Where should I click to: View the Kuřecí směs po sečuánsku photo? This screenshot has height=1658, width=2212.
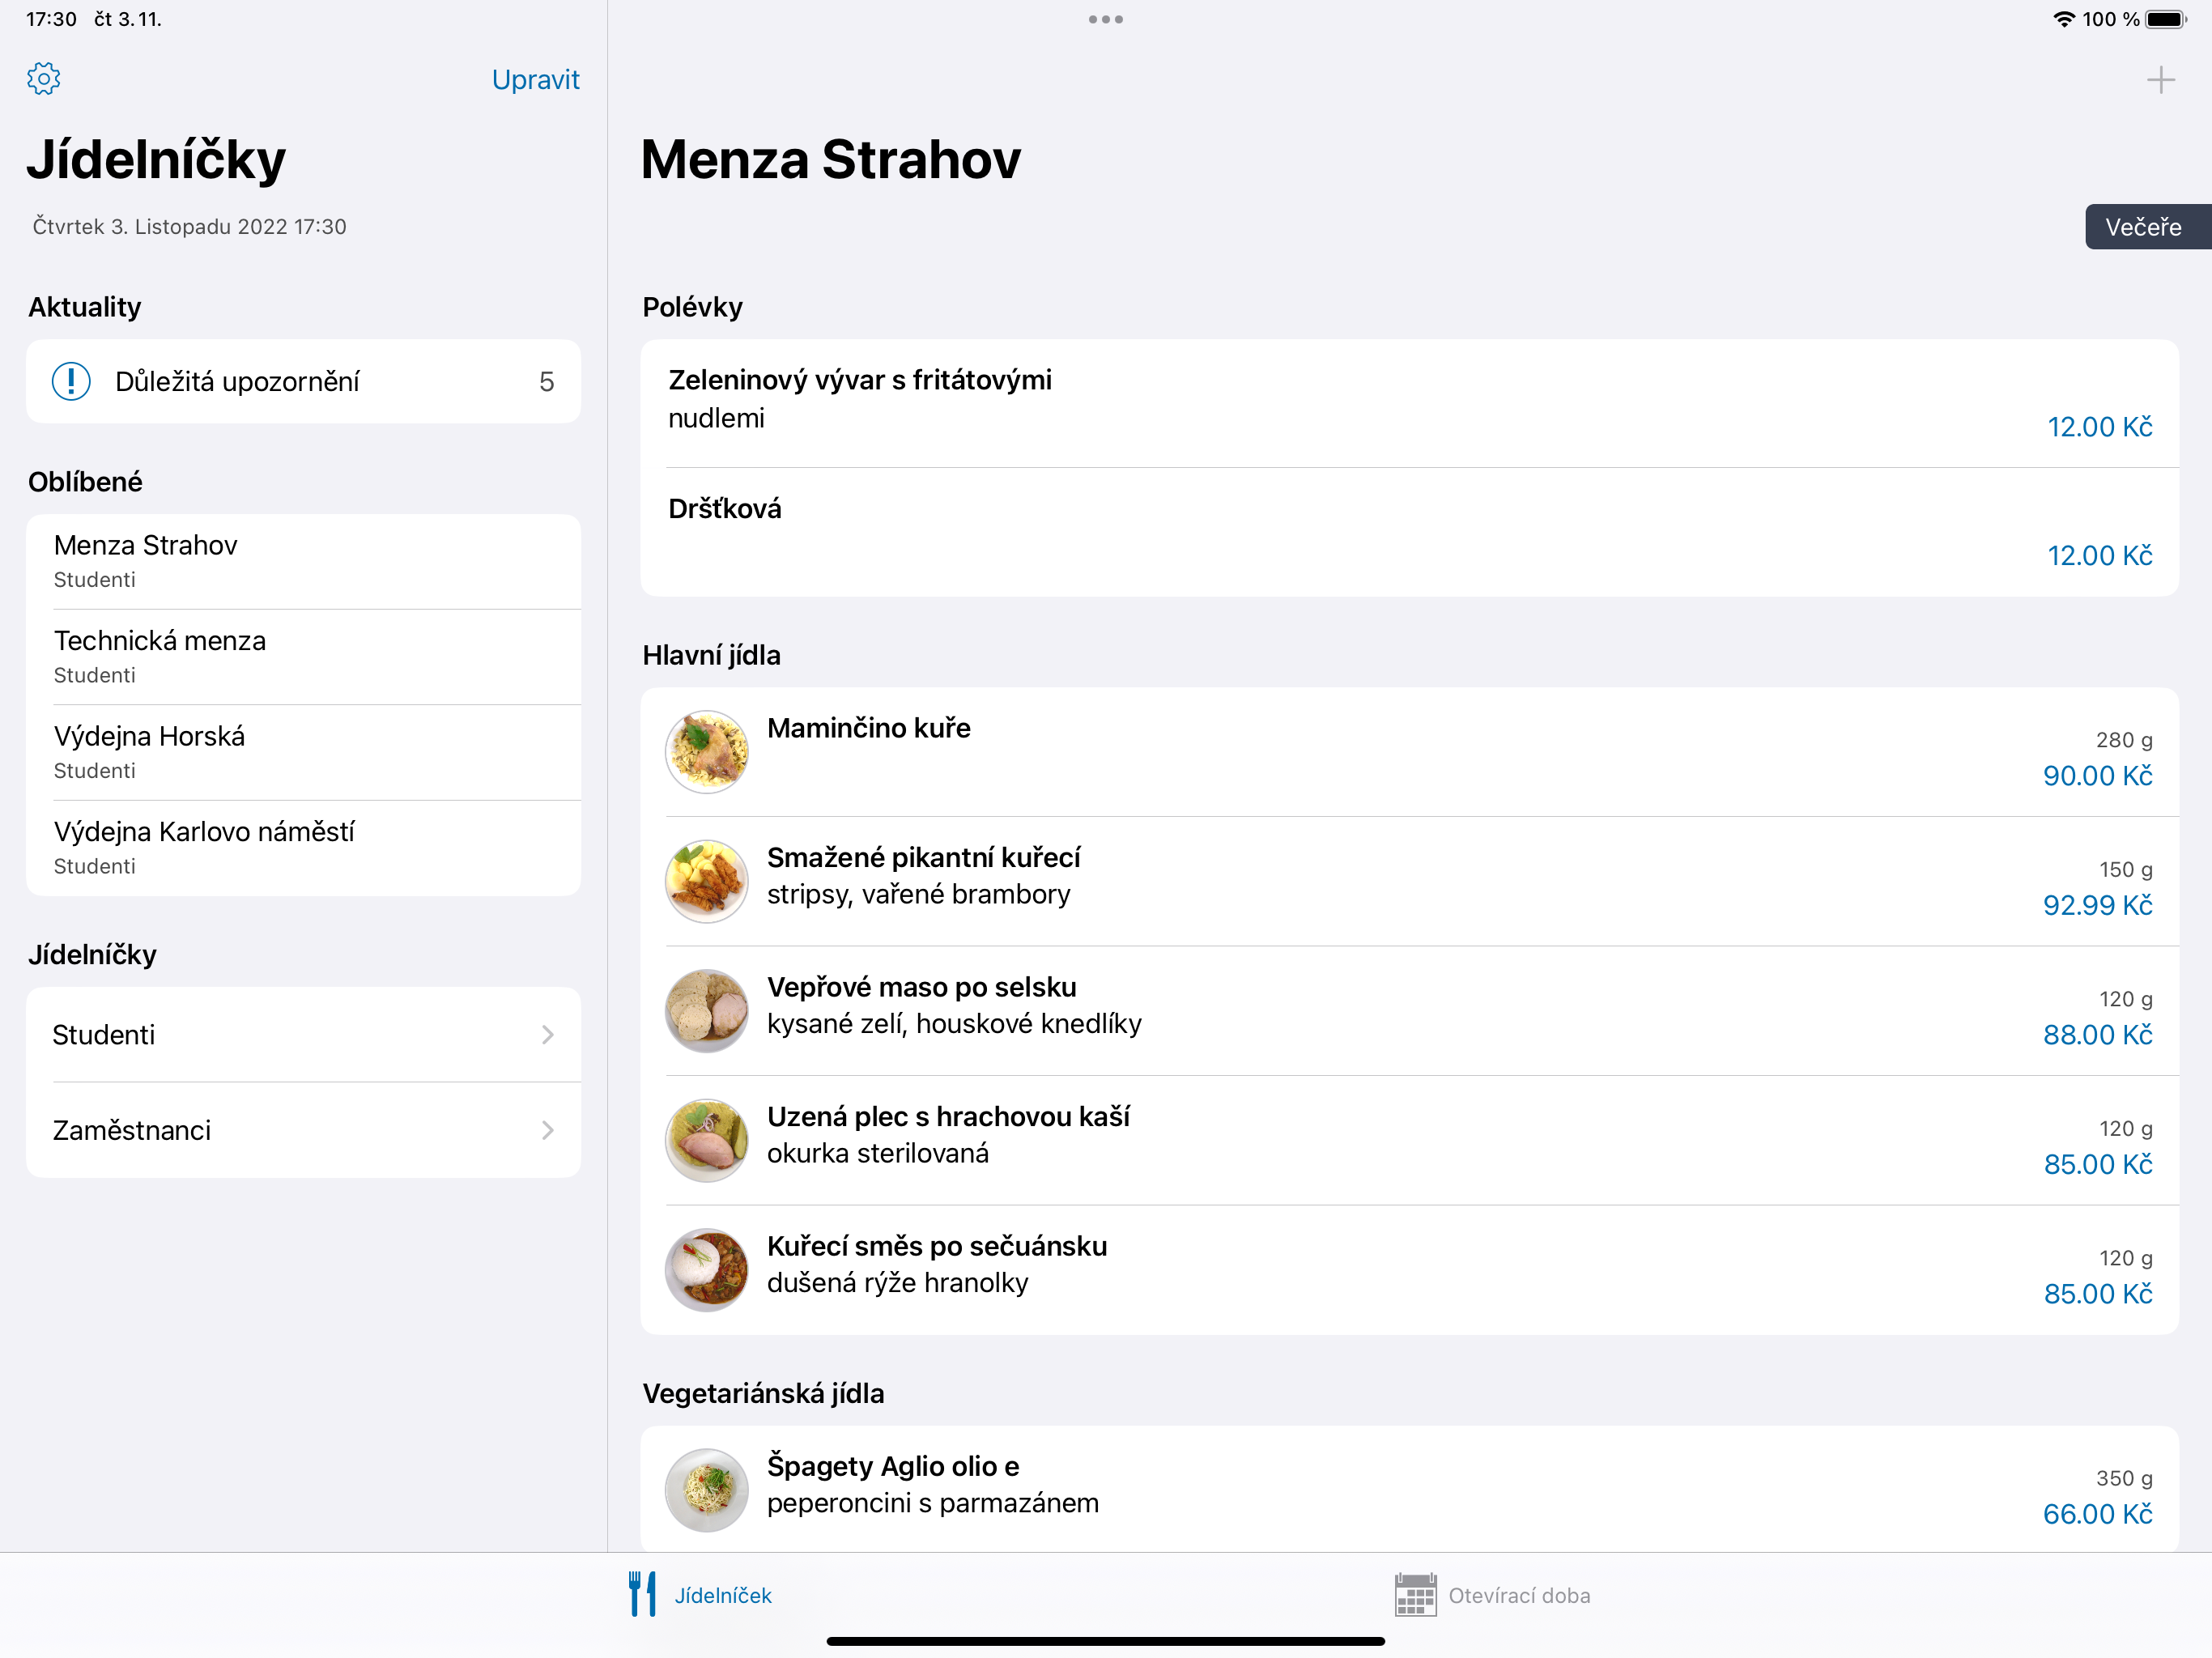707,1270
